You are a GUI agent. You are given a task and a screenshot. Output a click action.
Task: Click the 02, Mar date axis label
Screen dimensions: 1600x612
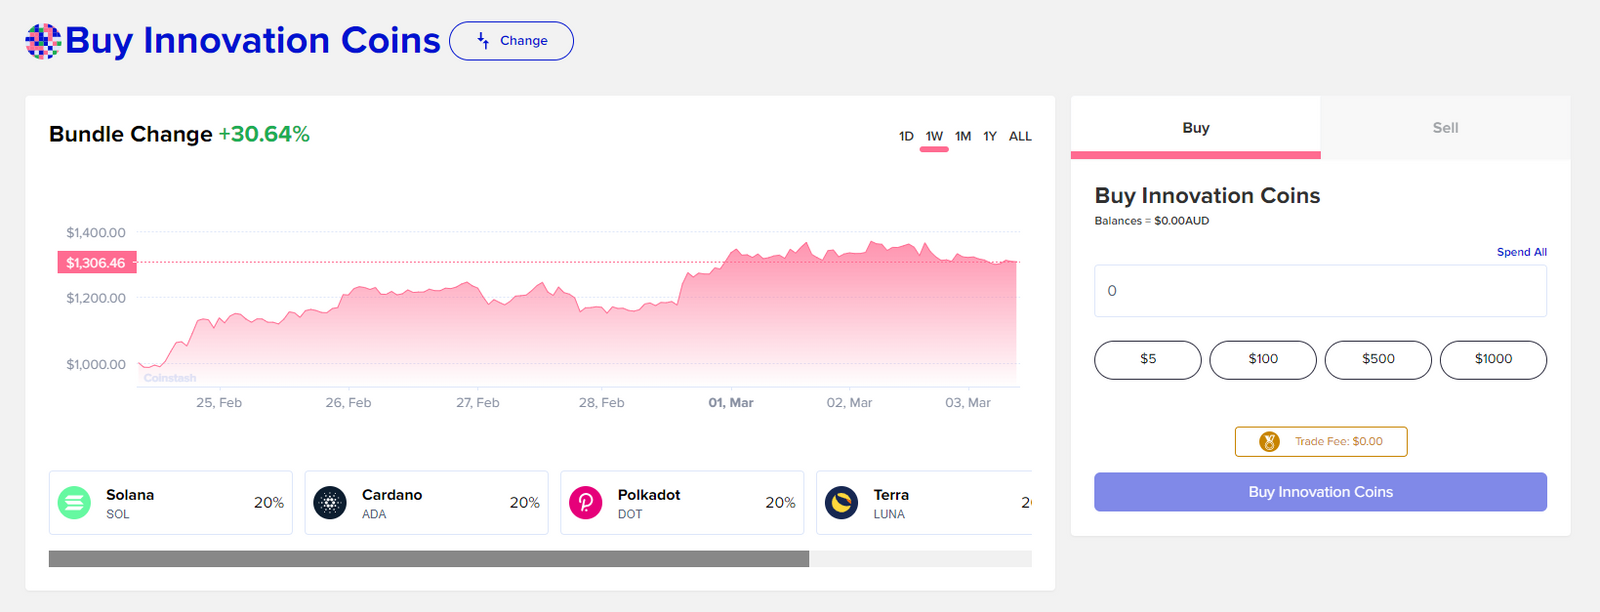coord(849,403)
